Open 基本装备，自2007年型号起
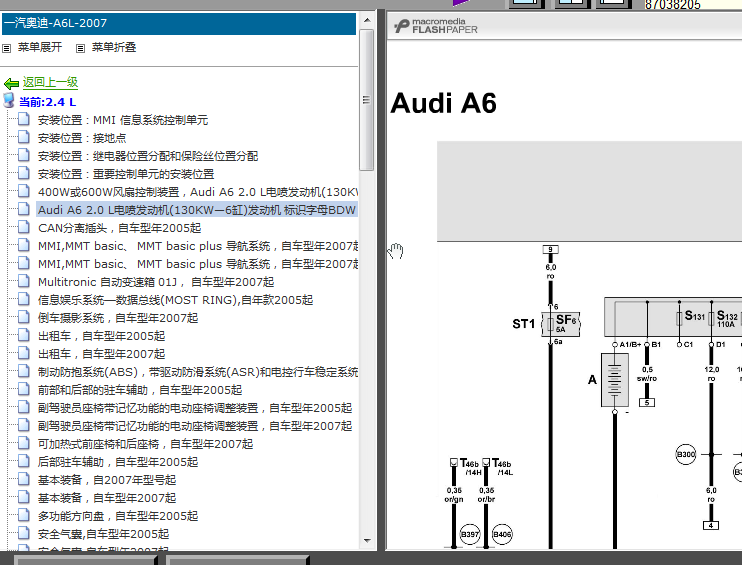The height and width of the screenshot is (565, 742). click(107, 480)
